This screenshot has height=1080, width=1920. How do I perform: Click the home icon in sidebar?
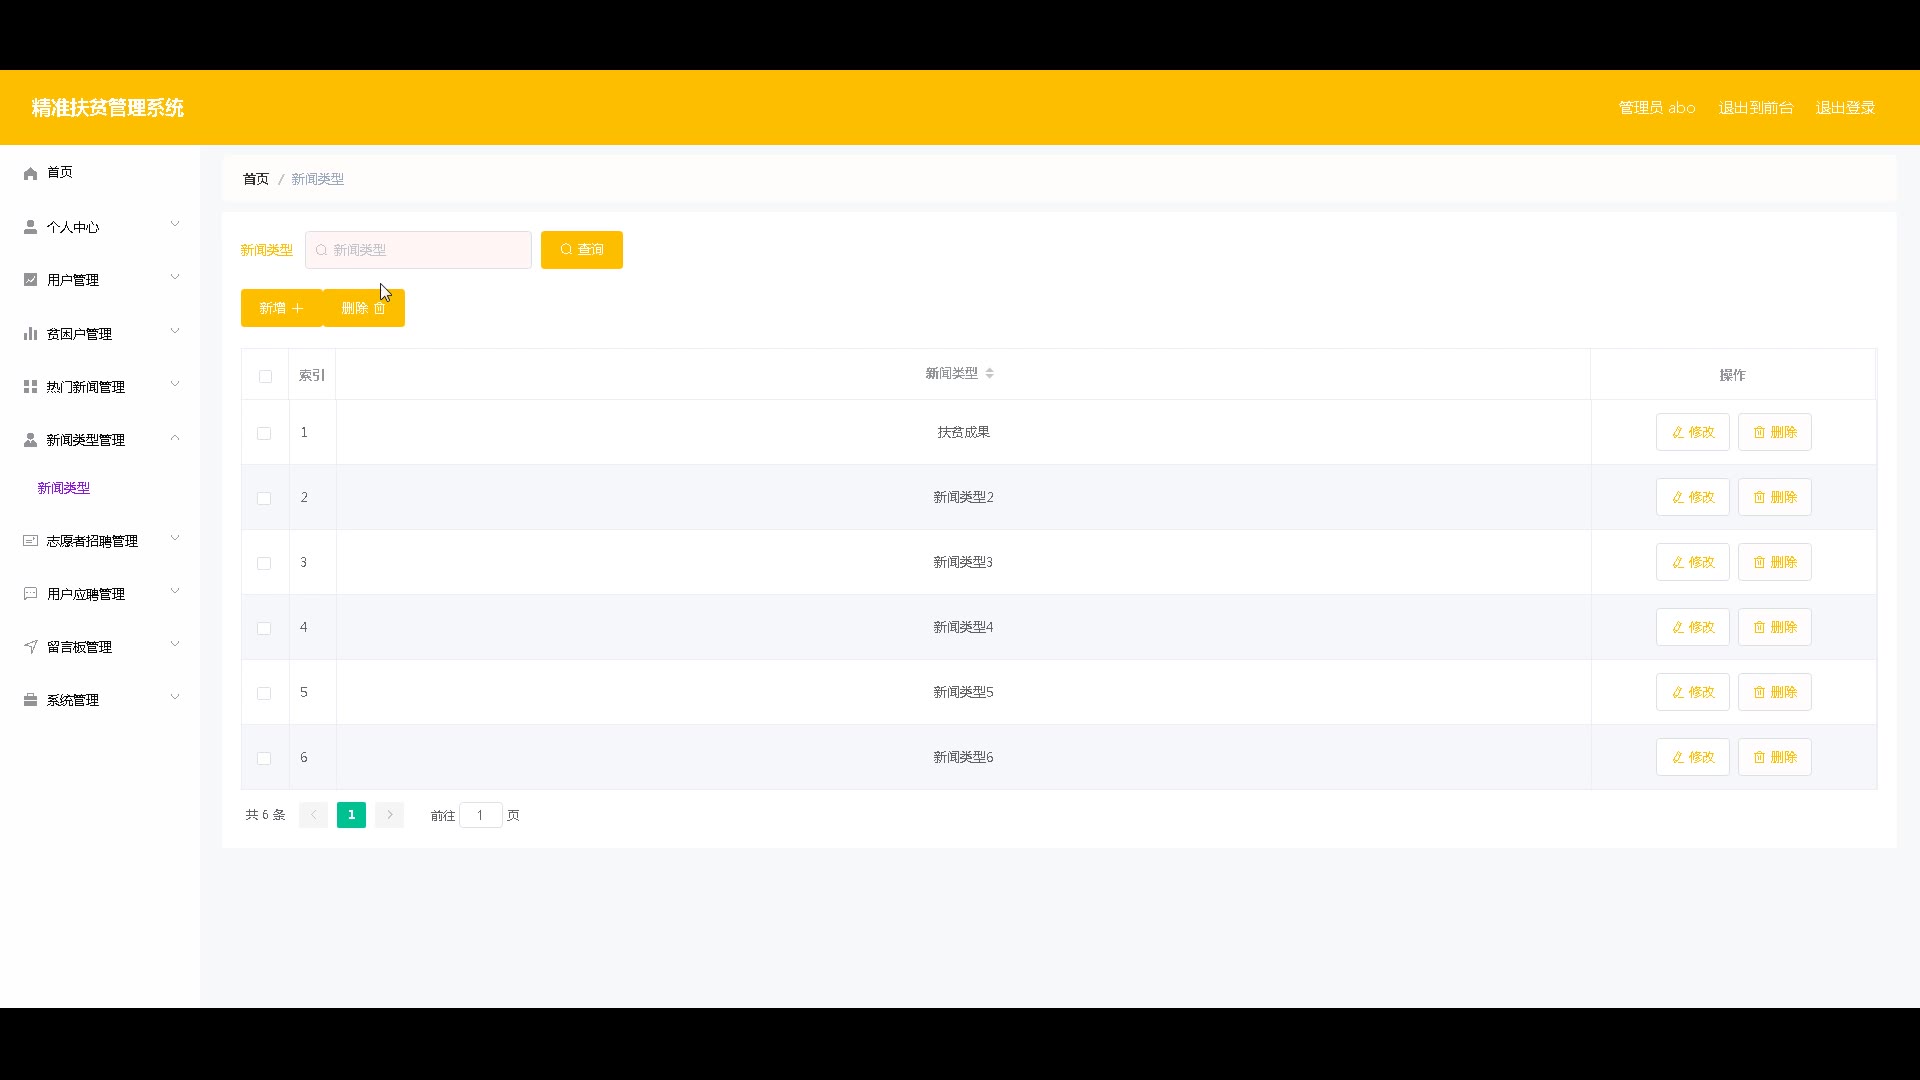(30, 173)
